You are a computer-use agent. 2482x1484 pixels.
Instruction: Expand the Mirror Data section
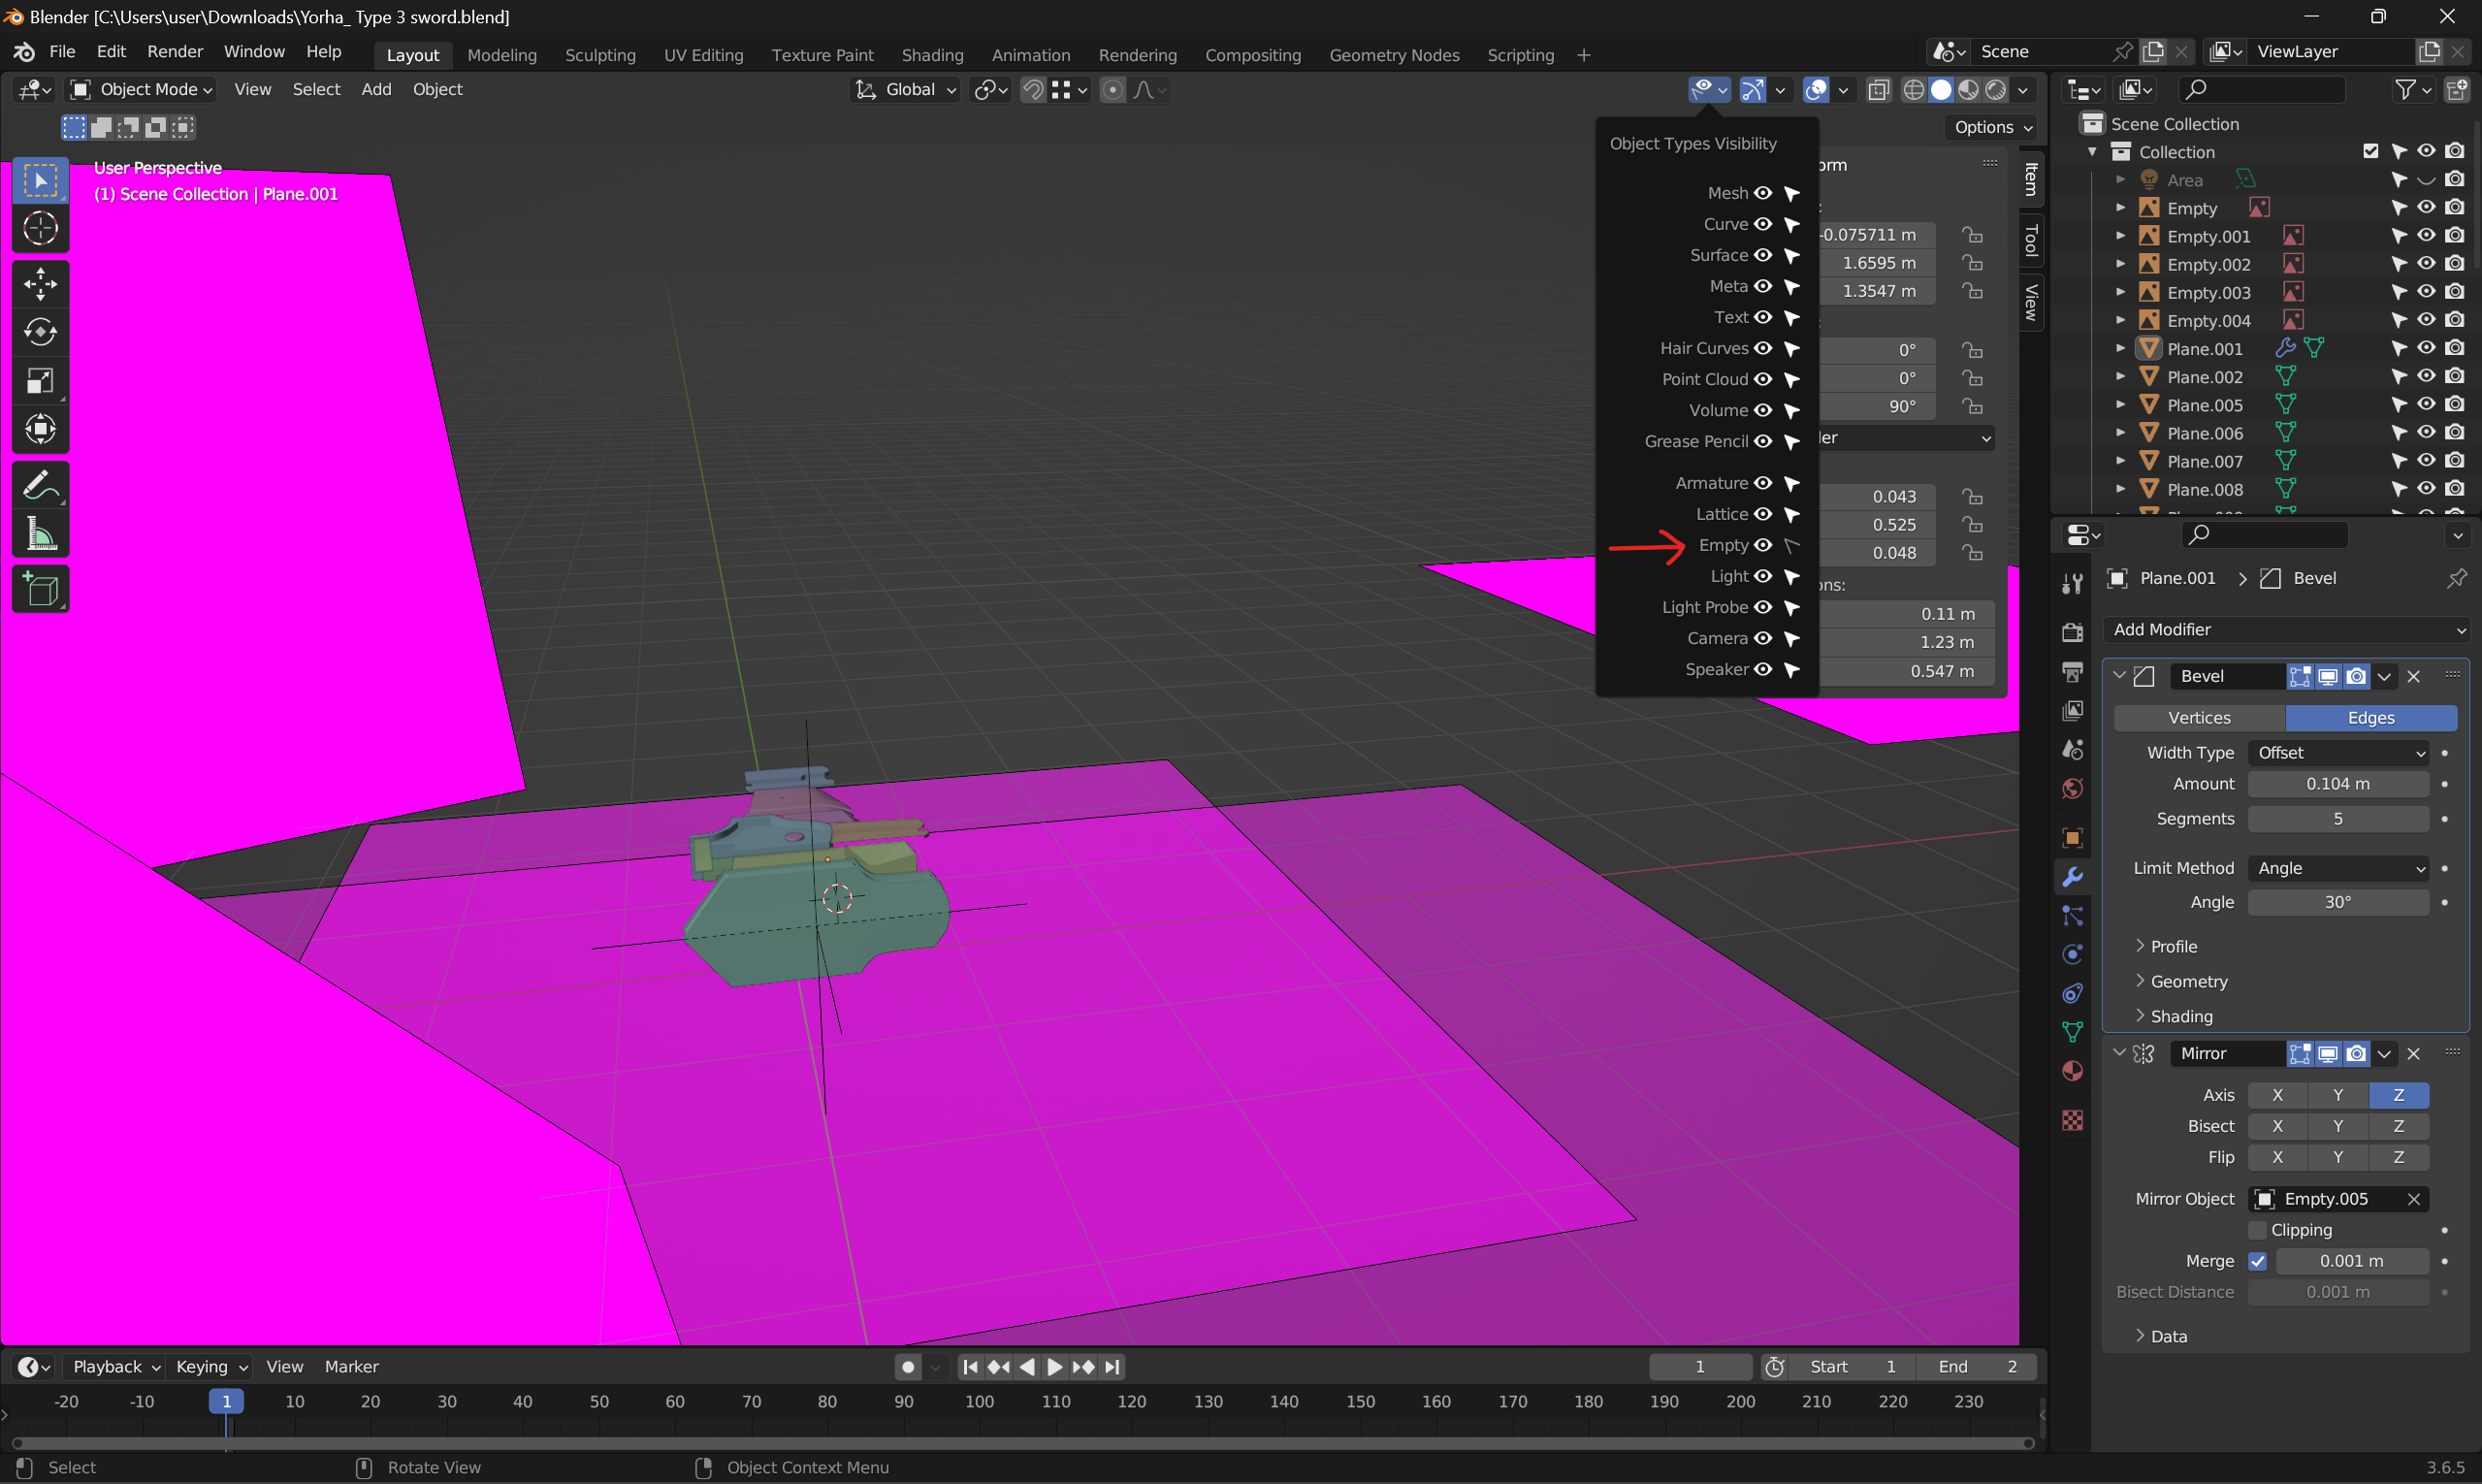[x=2161, y=1336]
